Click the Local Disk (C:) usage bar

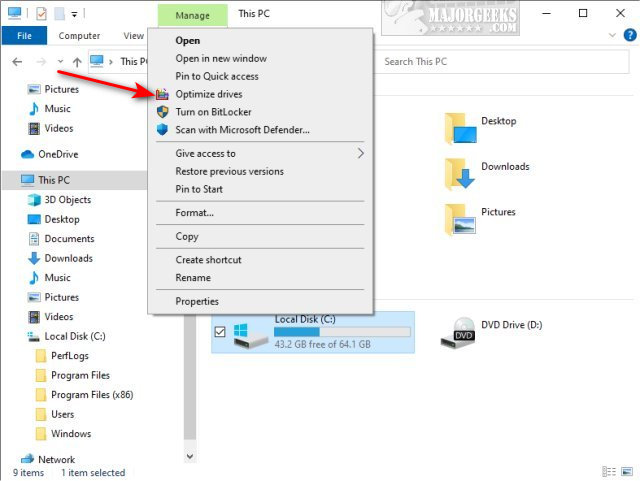click(342, 332)
